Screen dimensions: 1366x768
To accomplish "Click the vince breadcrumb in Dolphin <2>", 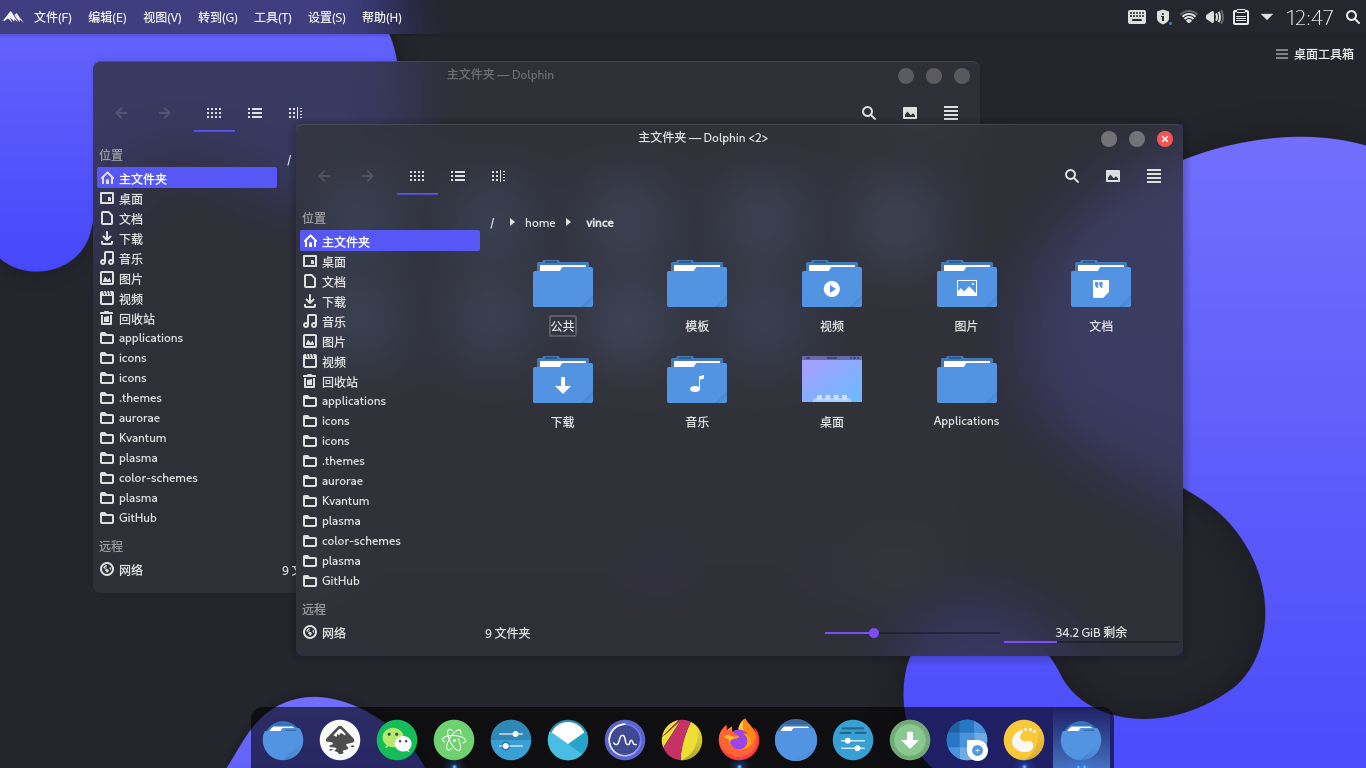I will coord(600,223).
